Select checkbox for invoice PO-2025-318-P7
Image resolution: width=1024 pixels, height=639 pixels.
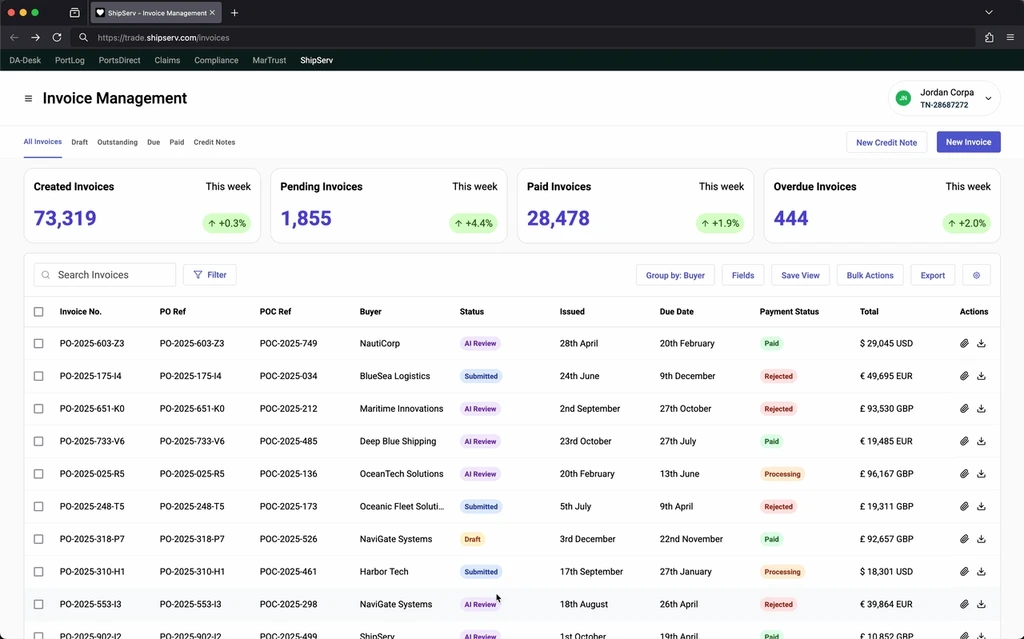[39, 539]
